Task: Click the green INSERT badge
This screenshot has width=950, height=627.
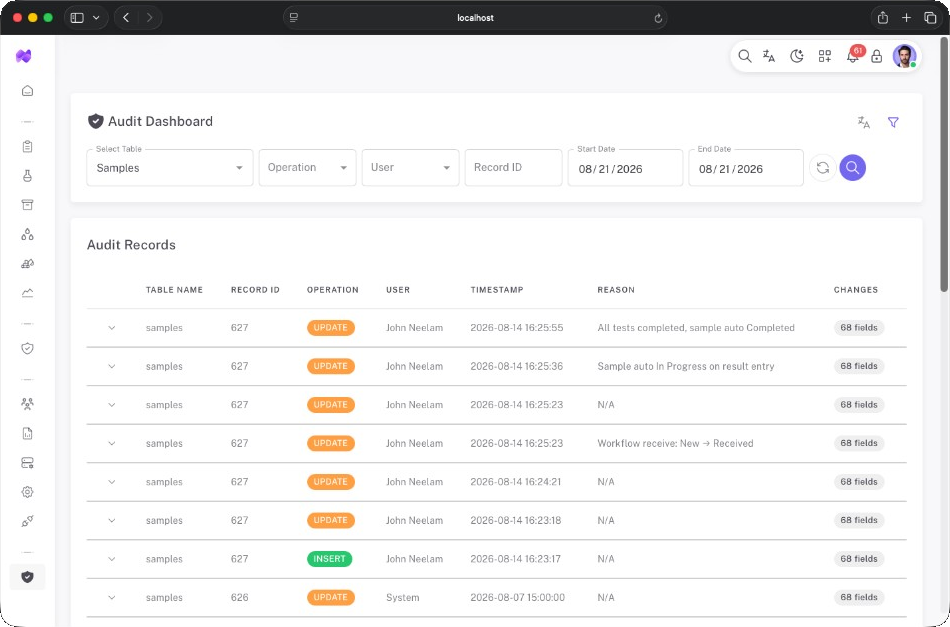Action: point(330,559)
